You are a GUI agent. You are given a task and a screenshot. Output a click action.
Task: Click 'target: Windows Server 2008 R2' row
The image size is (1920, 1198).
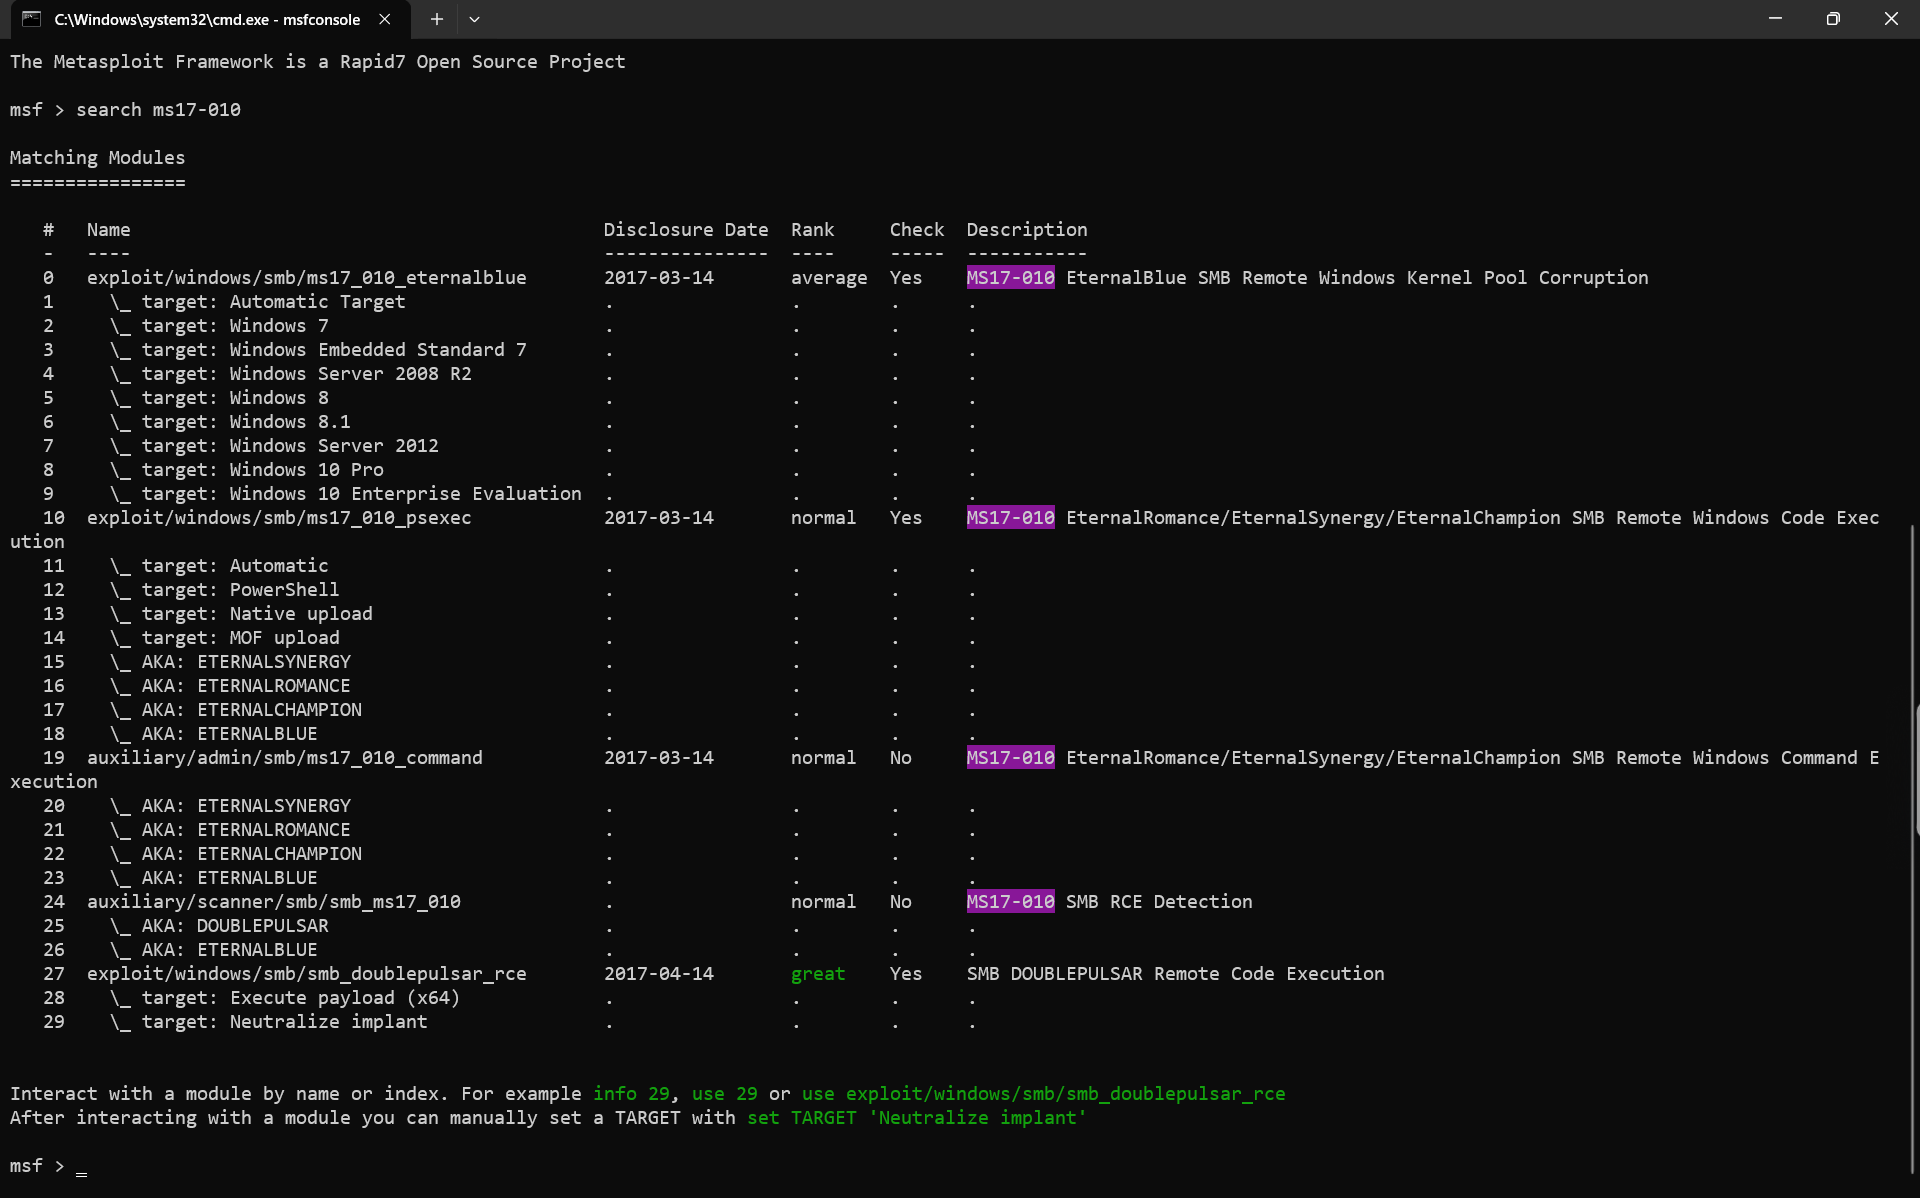click(290, 374)
